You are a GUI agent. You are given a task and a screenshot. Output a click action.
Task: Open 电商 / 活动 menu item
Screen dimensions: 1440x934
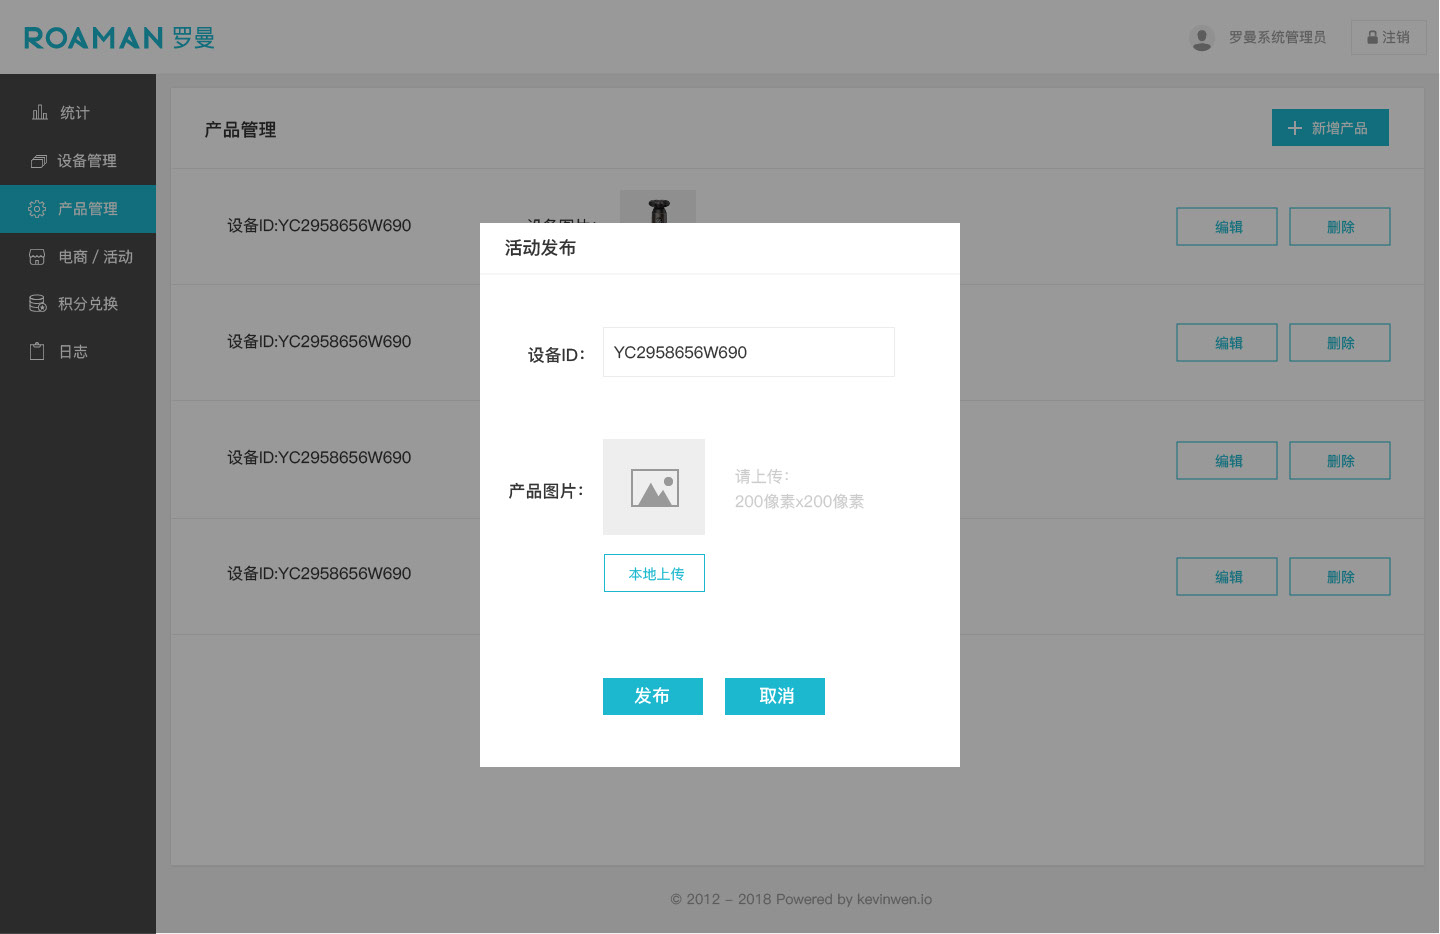(95, 257)
